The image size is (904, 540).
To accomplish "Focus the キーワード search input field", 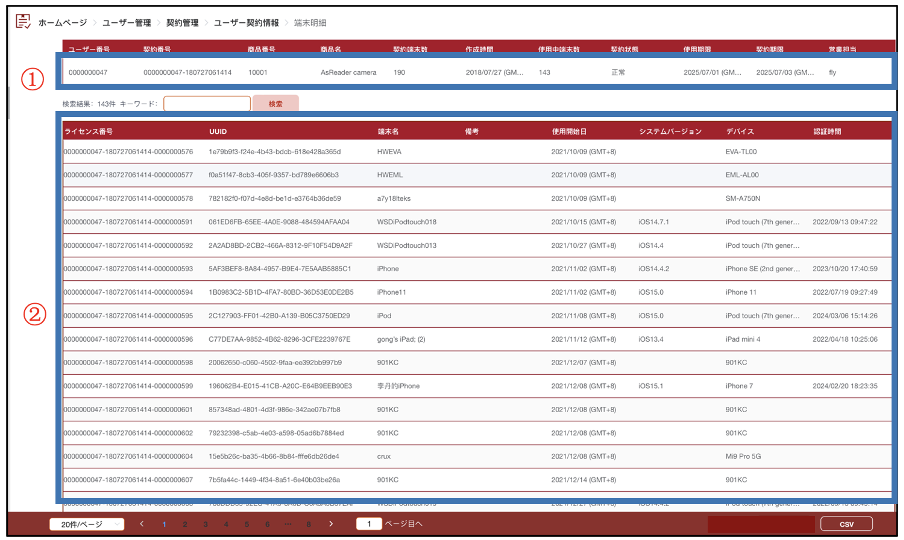I will pyautogui.click(x=207, y=103).
